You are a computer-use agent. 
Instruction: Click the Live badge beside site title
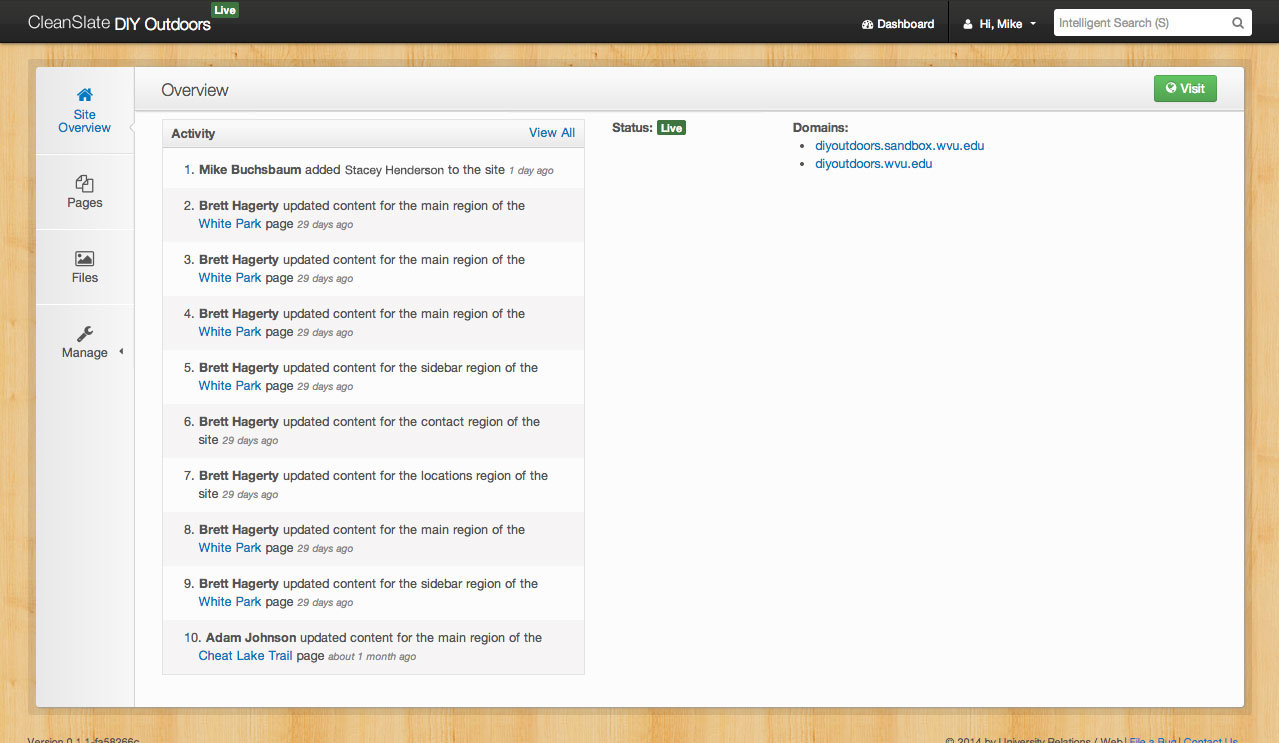[225, 10]
